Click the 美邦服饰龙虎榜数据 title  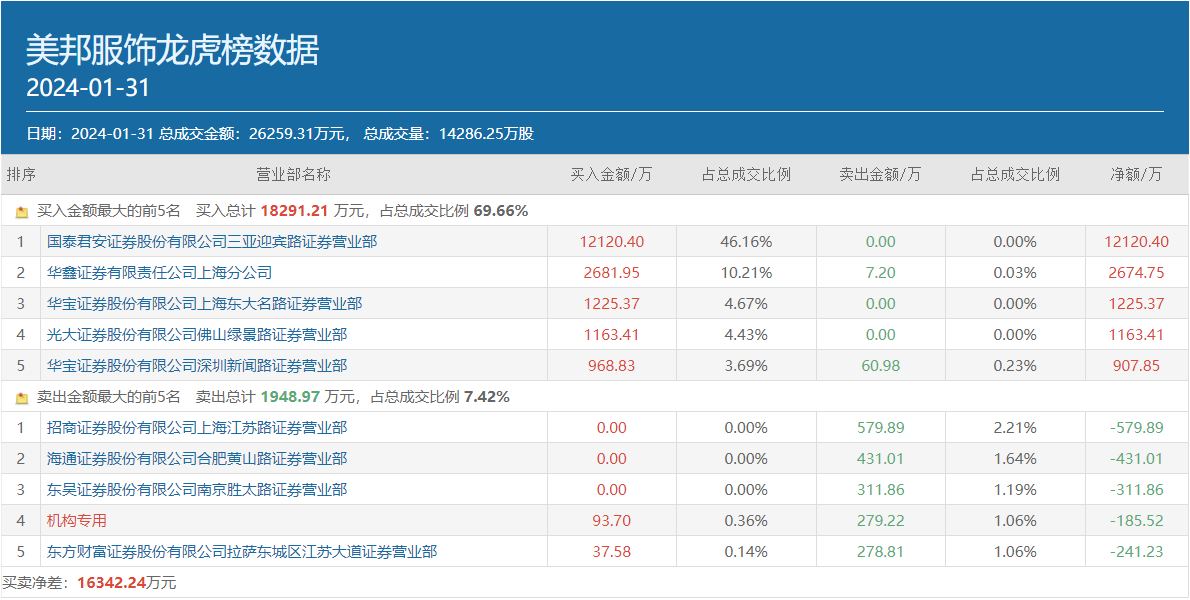click(172, 51)
